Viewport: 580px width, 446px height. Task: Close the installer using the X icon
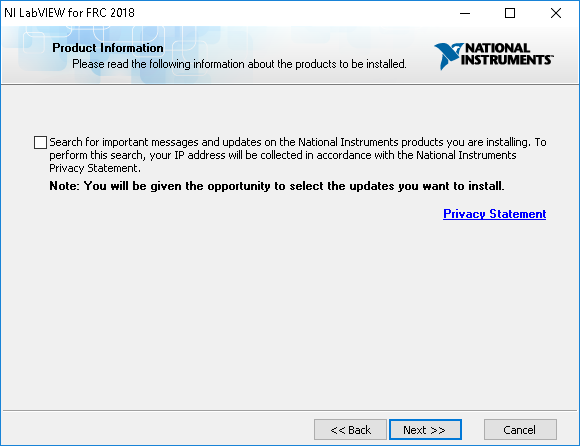click(556, 13)
